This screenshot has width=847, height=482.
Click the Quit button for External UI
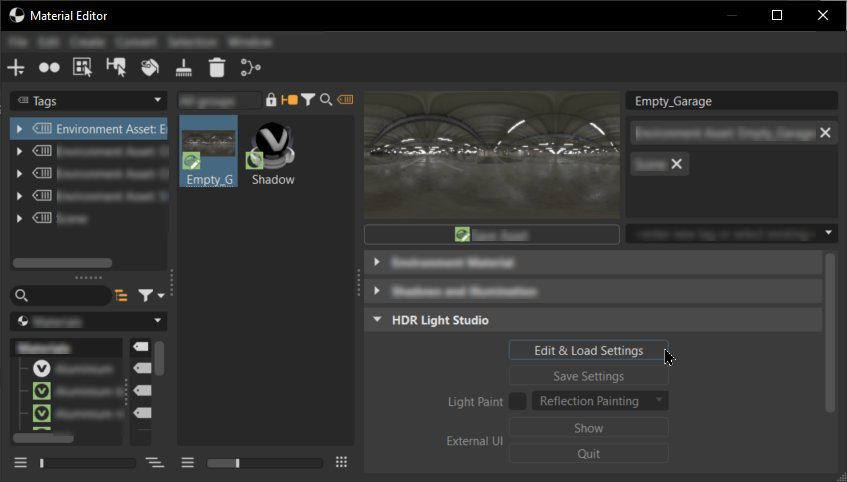click(589, 453)
